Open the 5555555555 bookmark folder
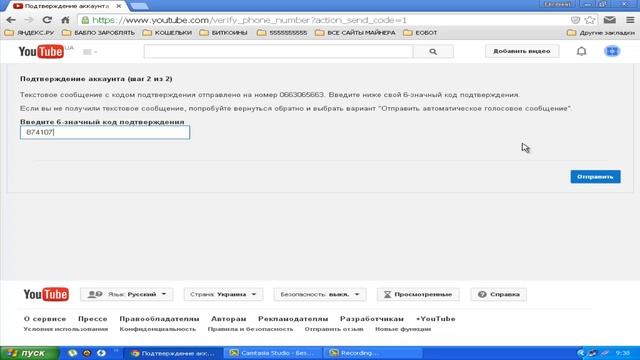Screen dimensions: 640x360 pos(282,33)
